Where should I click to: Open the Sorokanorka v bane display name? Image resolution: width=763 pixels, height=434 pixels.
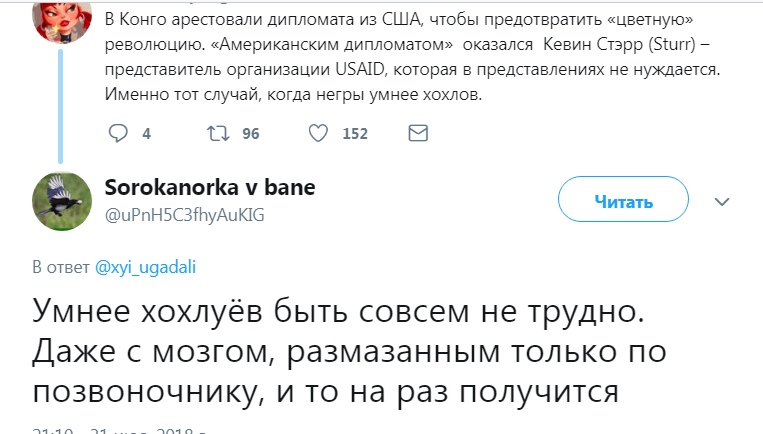[x=209, y=188]
